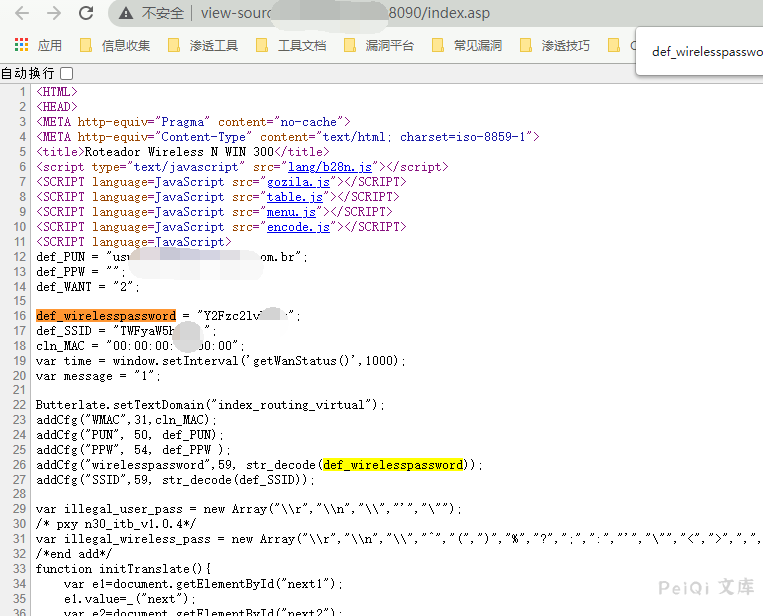Reload the page with refresh icon

click(x=87, y=14)
